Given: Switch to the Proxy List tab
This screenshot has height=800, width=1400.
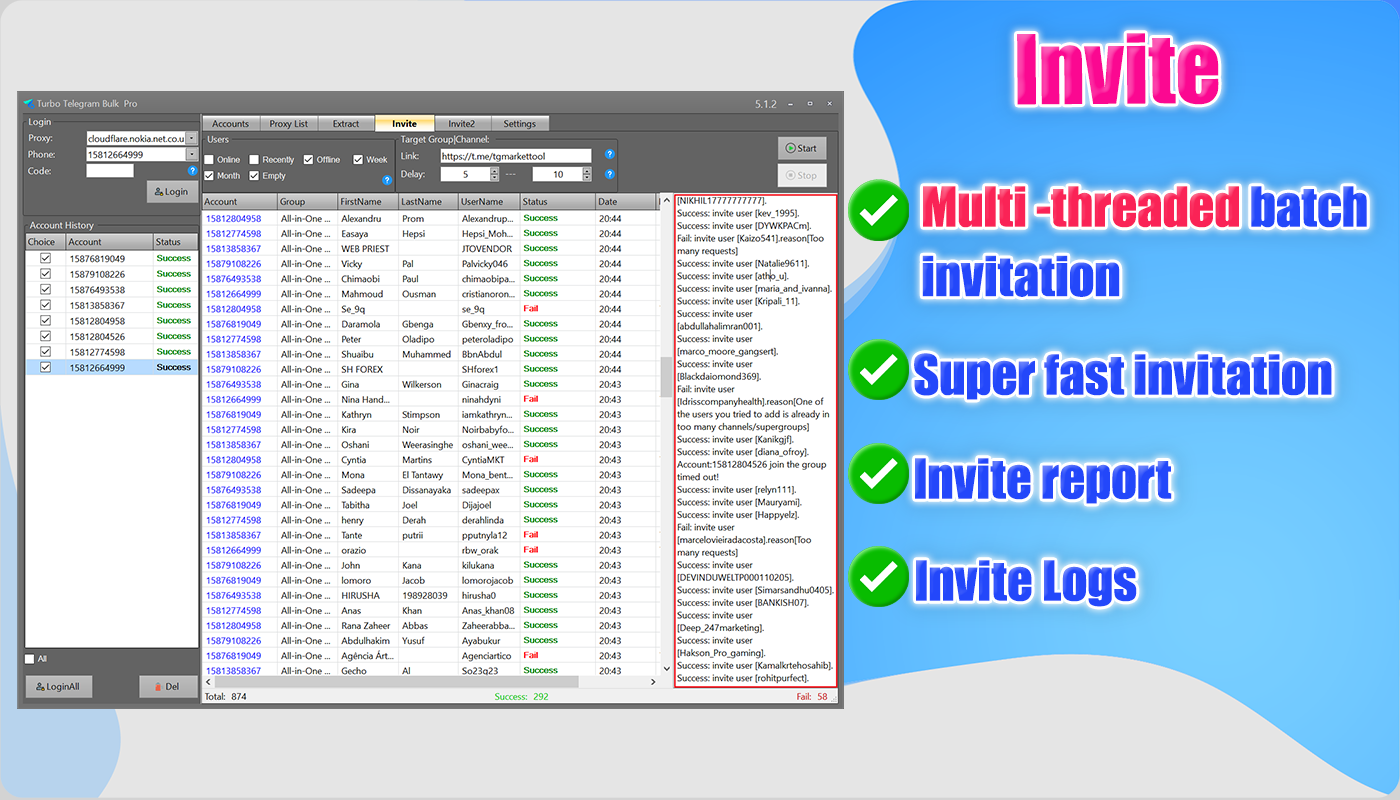Looking at the screenshot, I should (289, 124).
